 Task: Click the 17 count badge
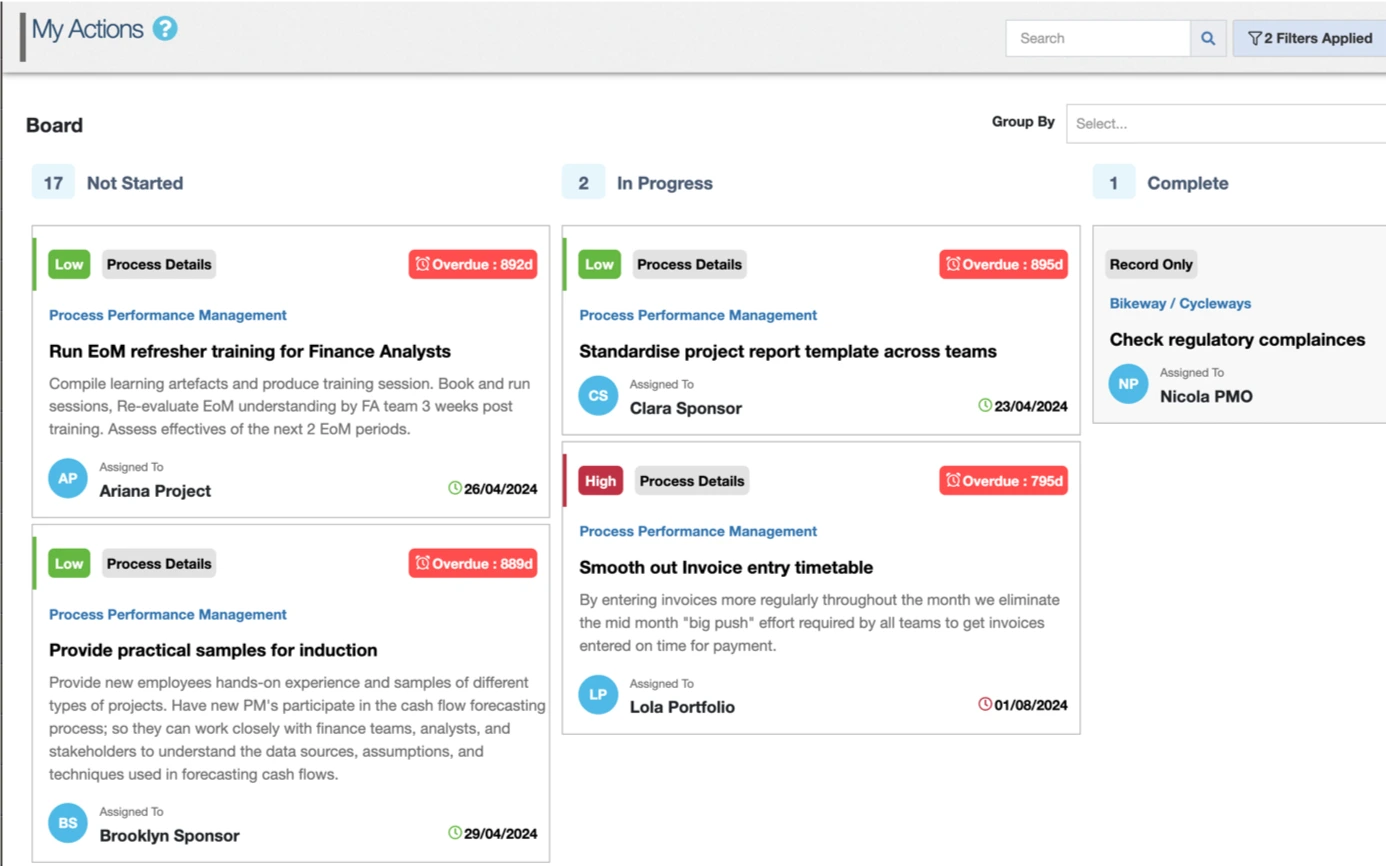tap(53, 183)
